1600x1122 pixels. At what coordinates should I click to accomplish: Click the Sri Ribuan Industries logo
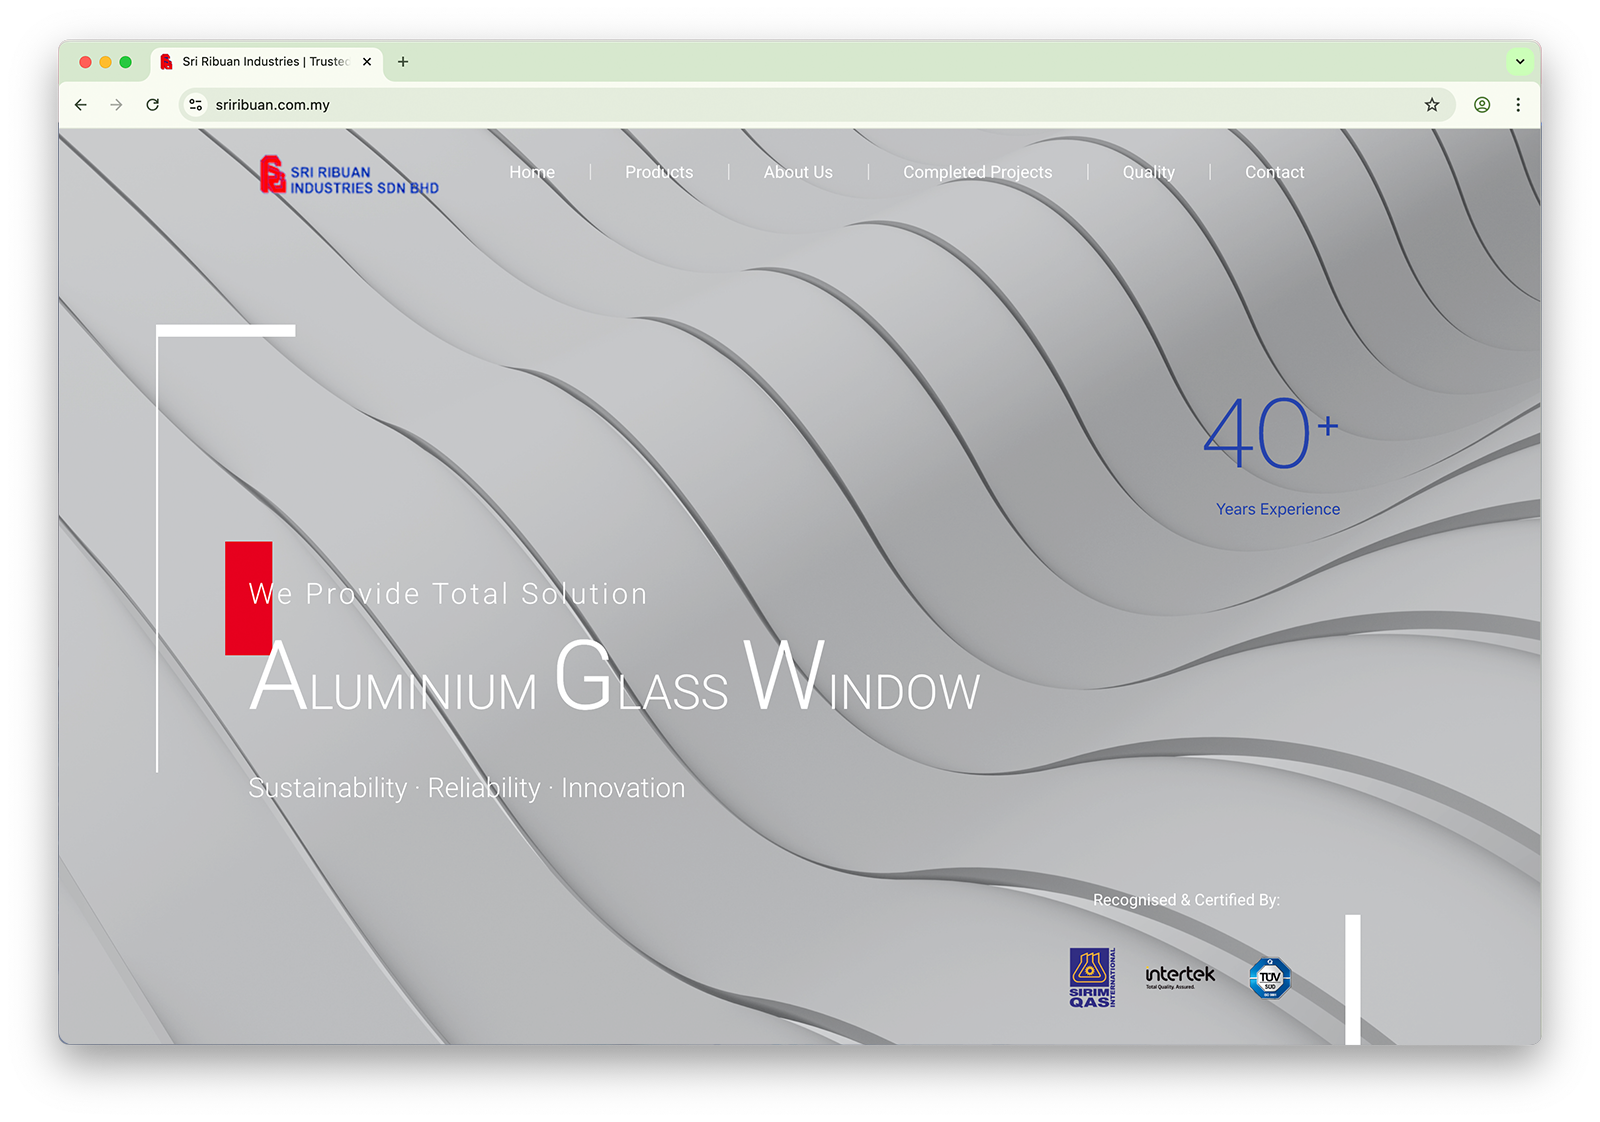click(x=349, y=175)
